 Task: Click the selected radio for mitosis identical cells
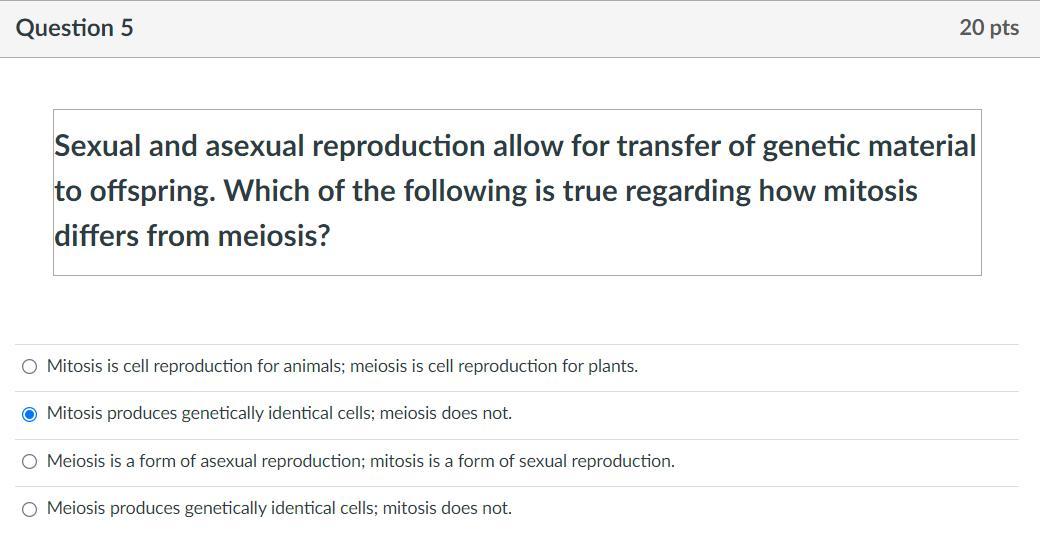(30, 414)
